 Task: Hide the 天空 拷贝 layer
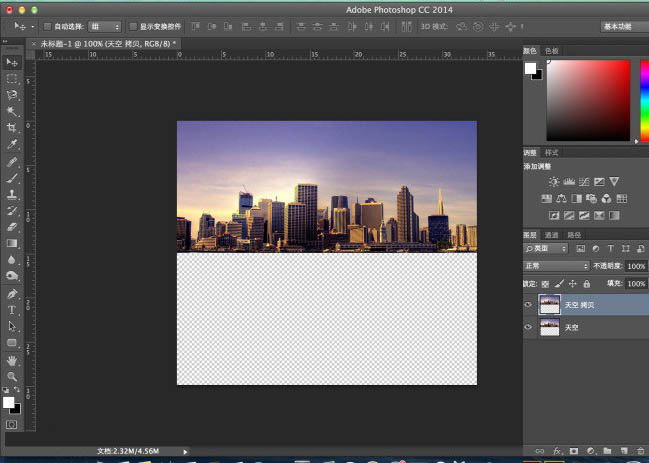(x=528, y=304)
